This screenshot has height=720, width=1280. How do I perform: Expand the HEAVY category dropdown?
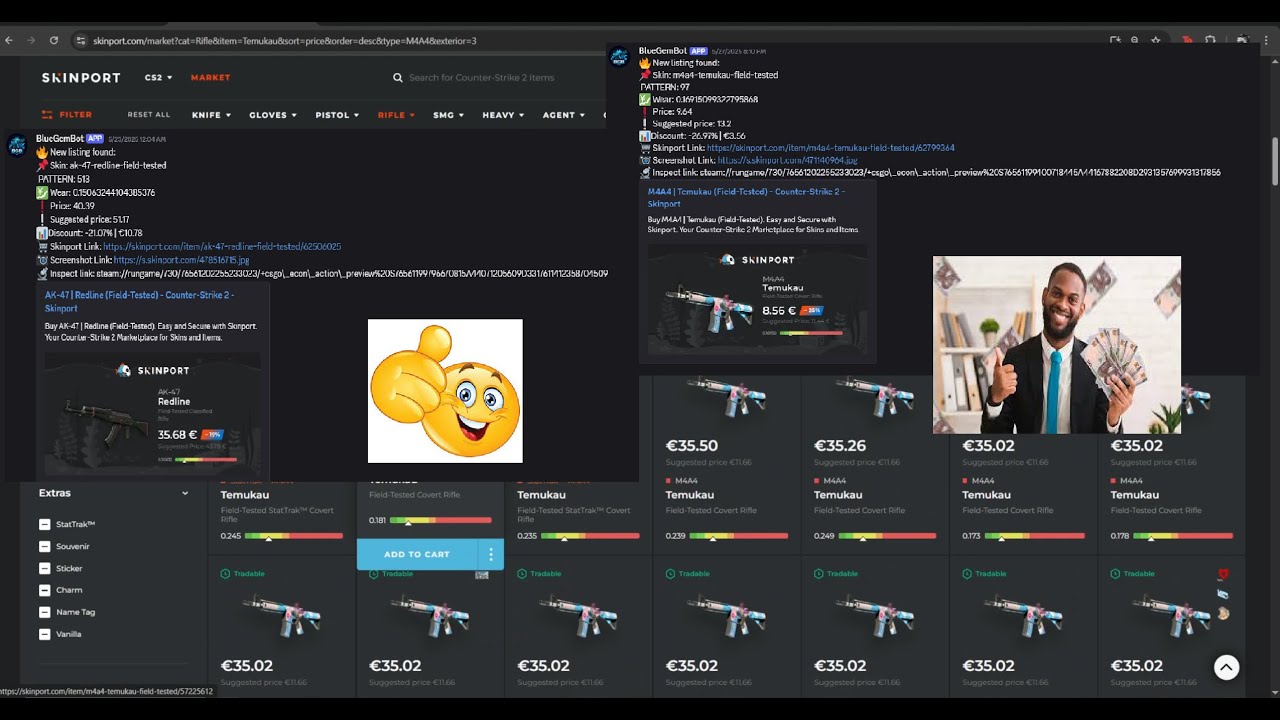(504, 115)
